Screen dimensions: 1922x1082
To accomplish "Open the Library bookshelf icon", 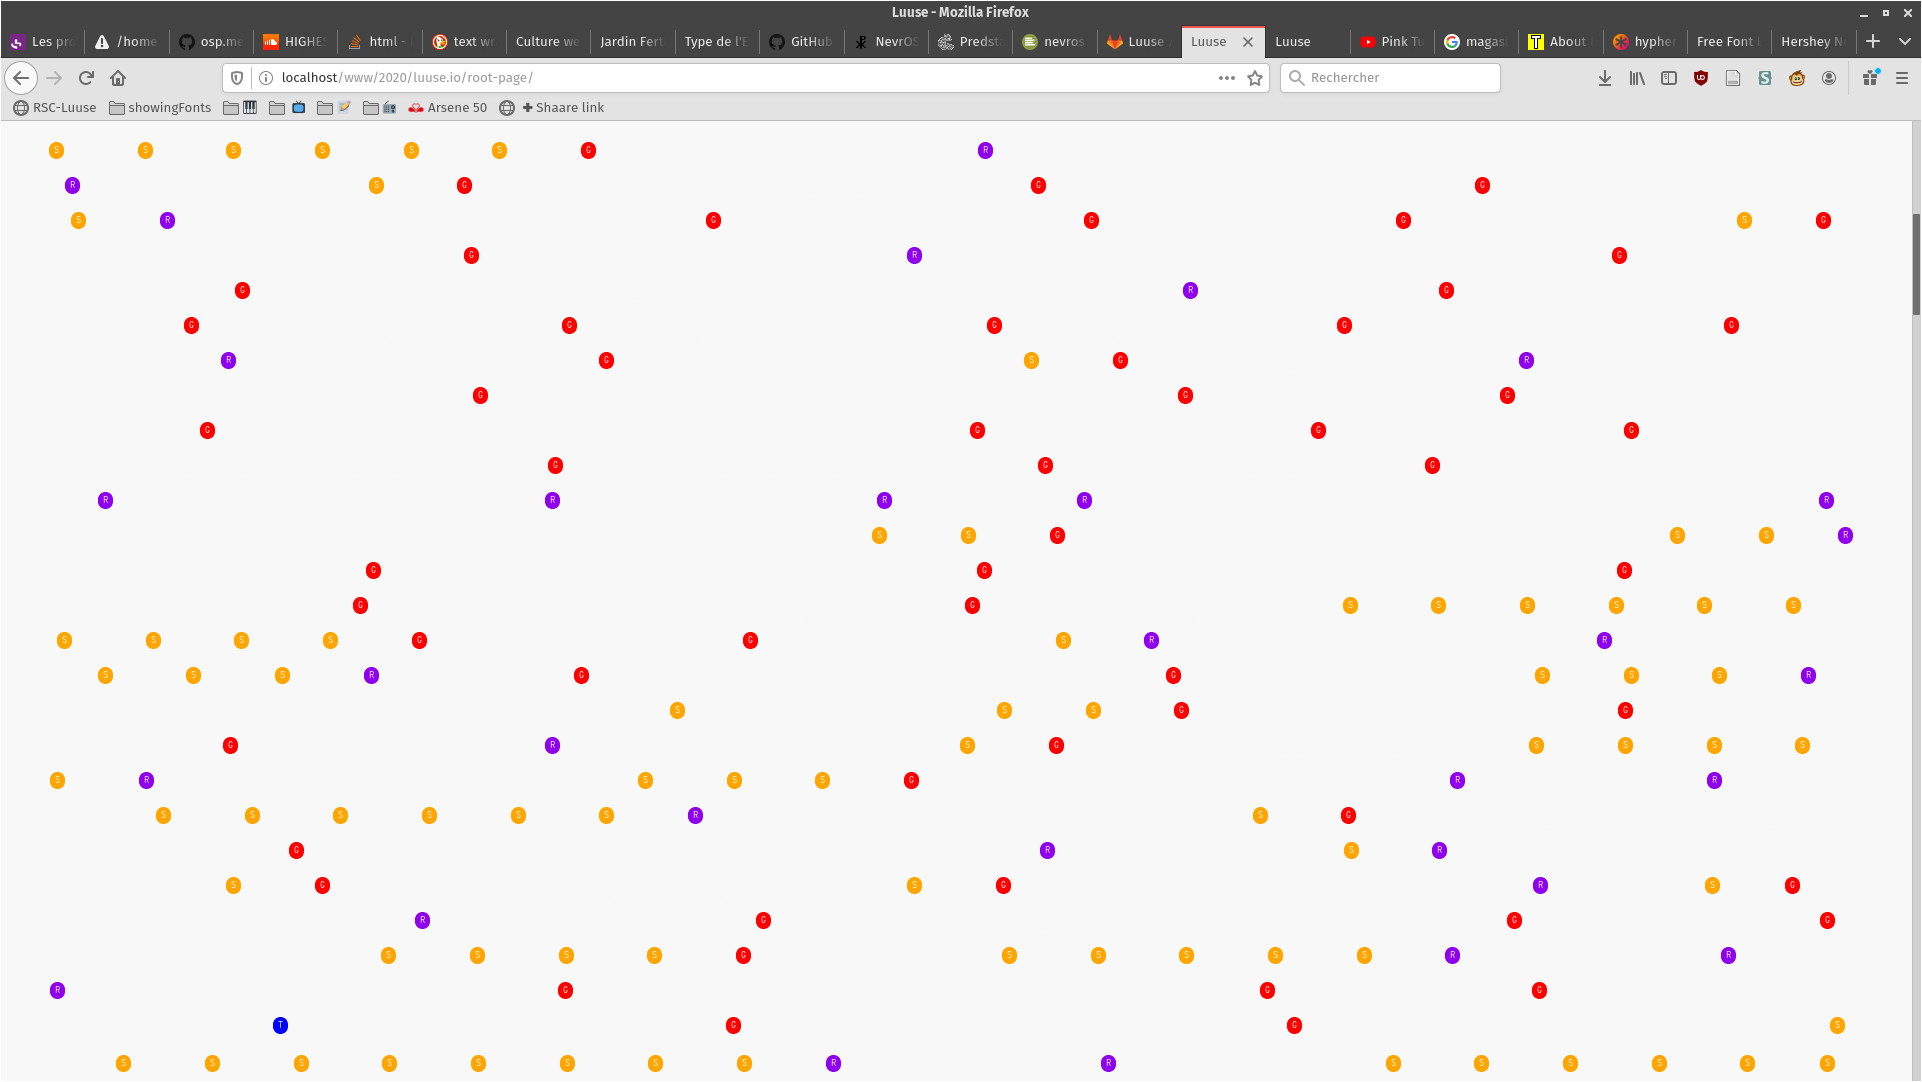I will click(1637, 78).
